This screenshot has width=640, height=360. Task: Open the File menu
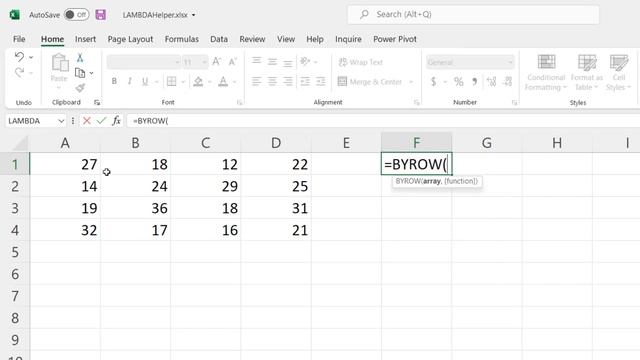[x=19, y=39]
